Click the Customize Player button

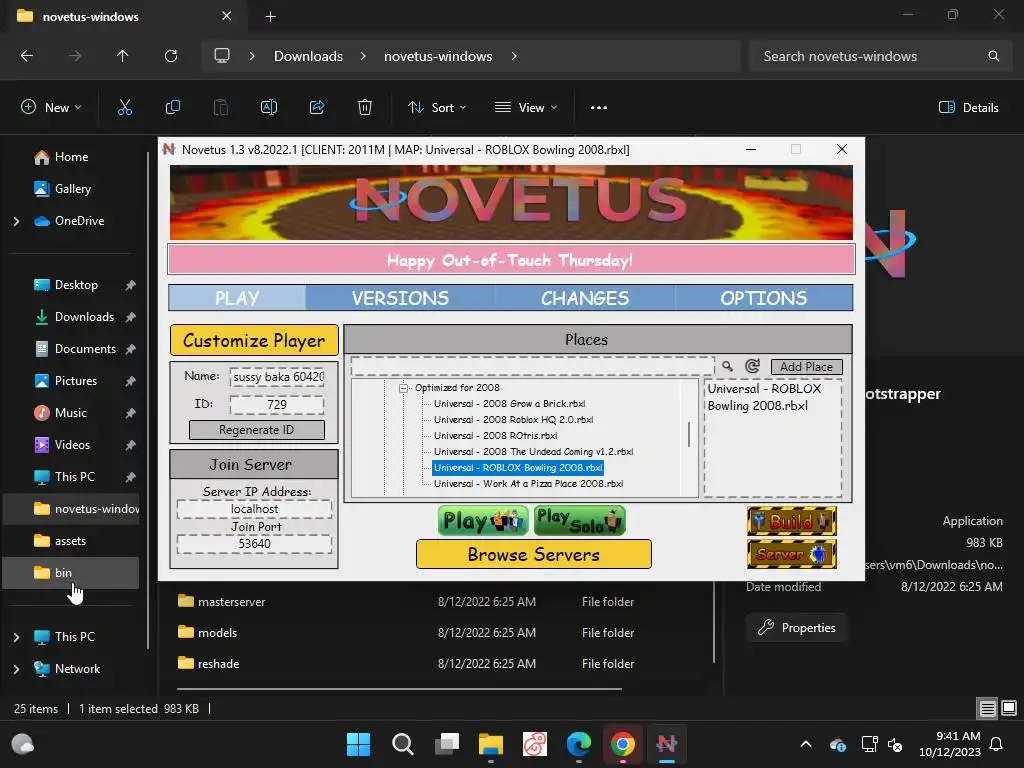[x=254, y=340]
